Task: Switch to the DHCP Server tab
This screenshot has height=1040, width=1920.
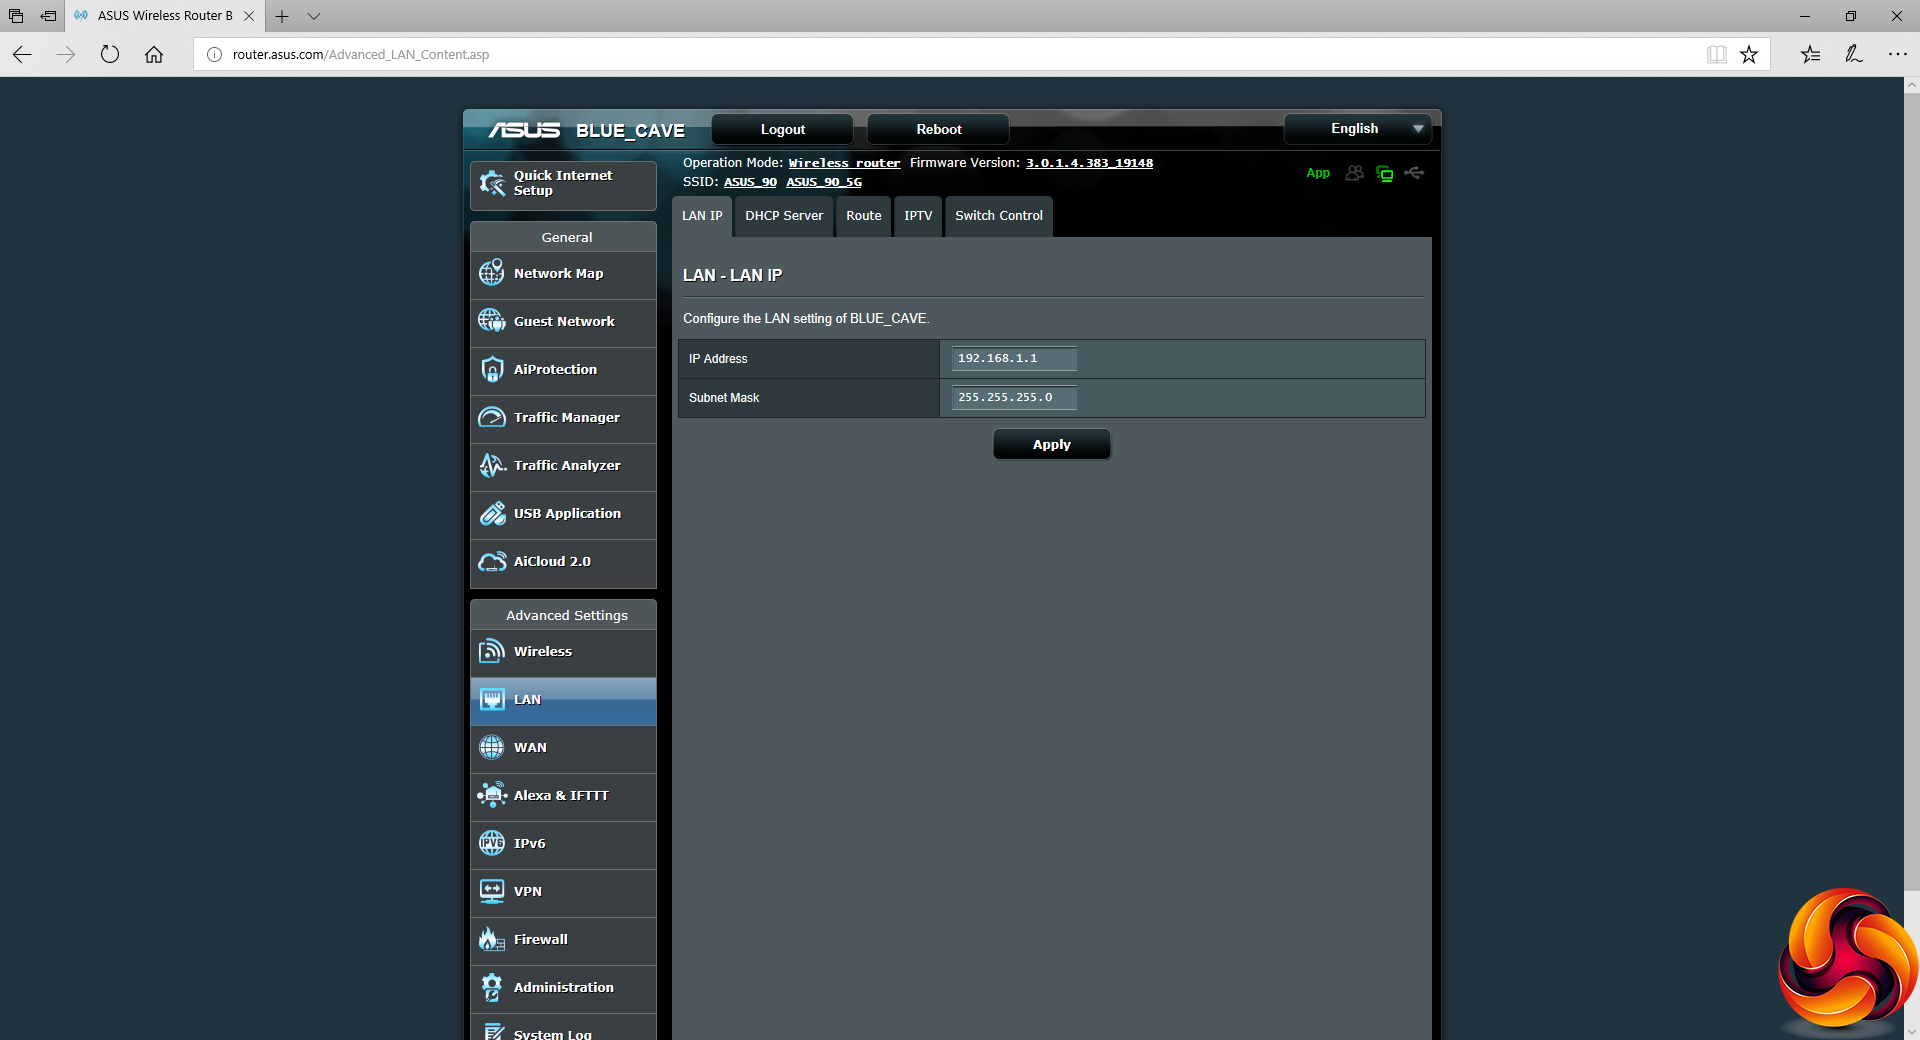Action: (x=784, y=216)
